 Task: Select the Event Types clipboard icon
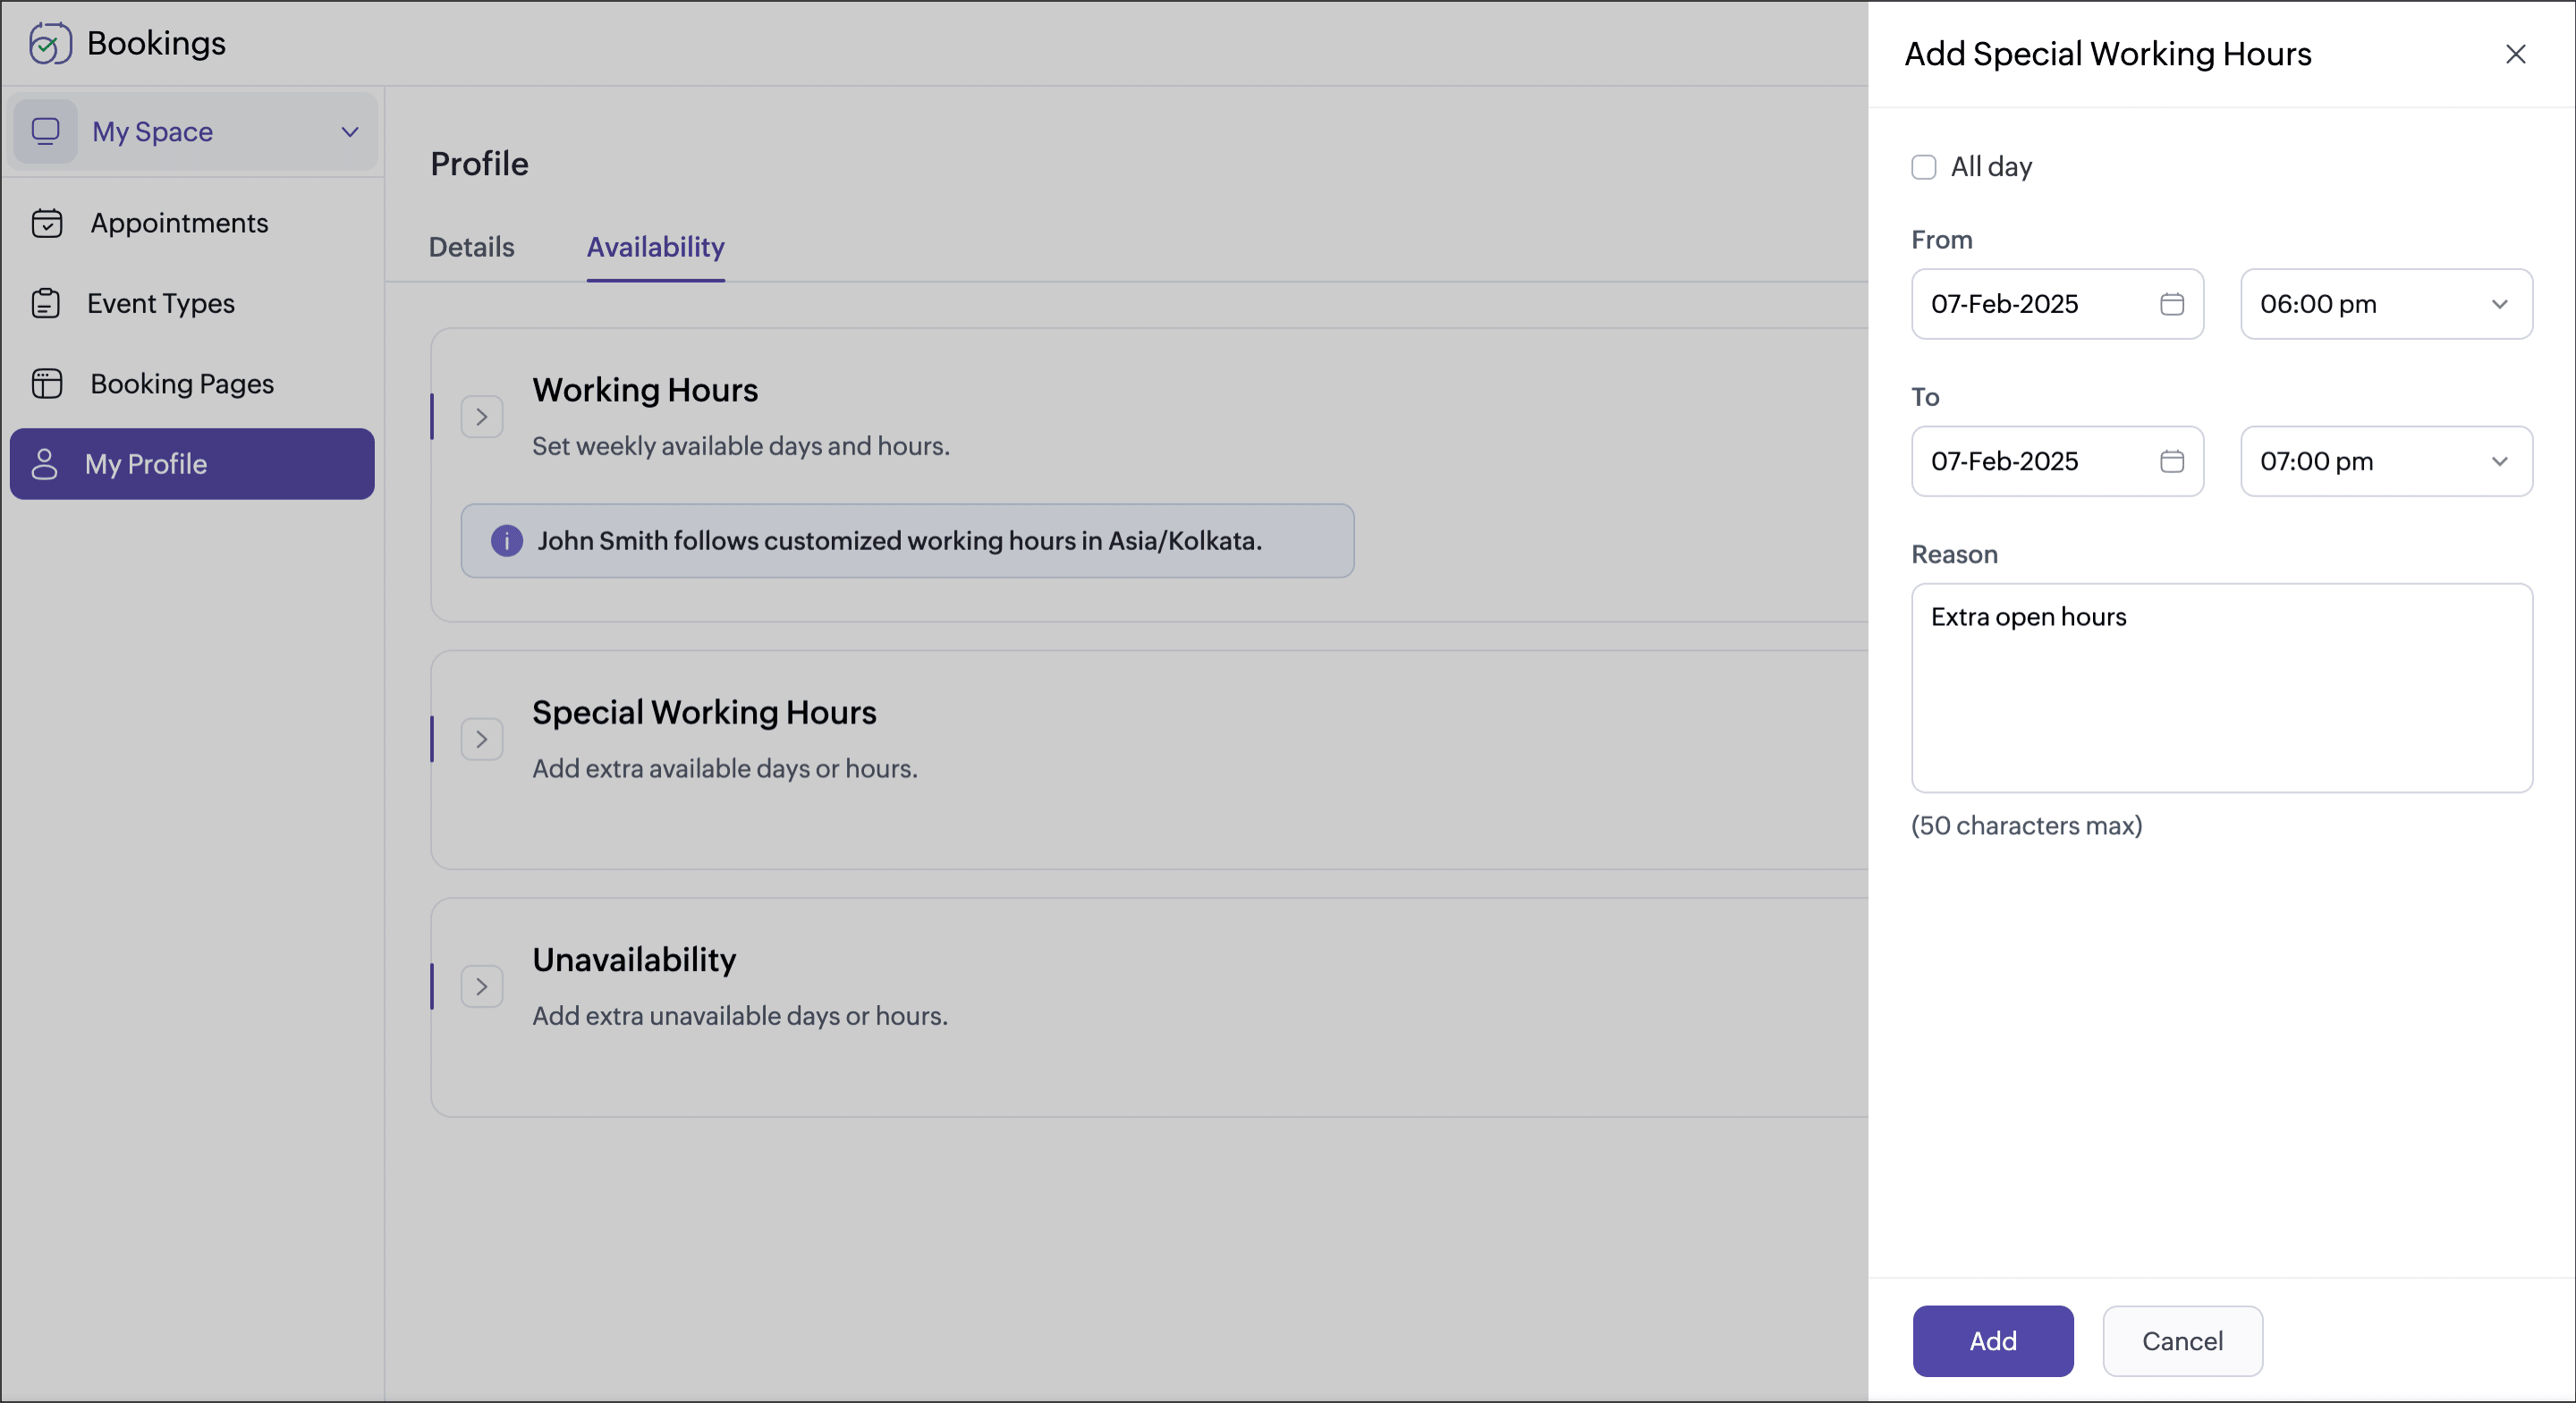click(x=46, y=303)
